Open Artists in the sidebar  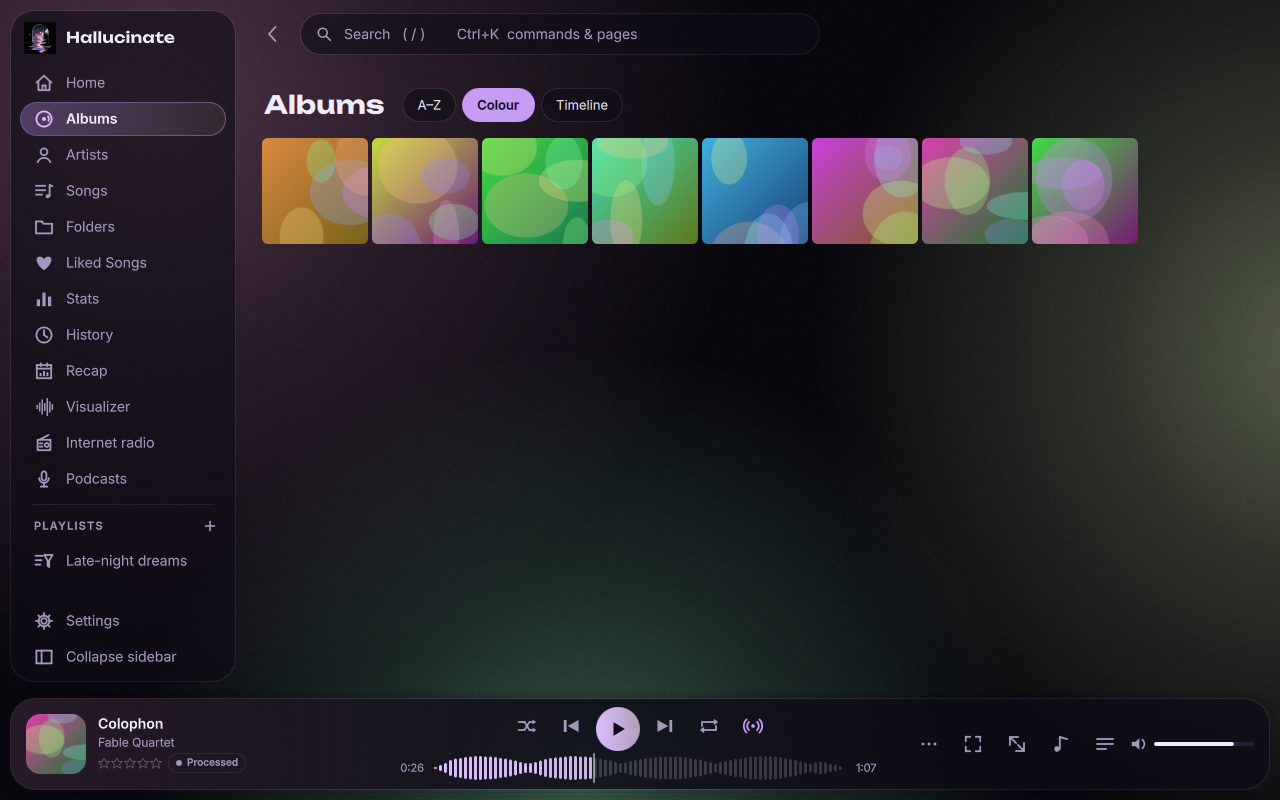point(122,155)
